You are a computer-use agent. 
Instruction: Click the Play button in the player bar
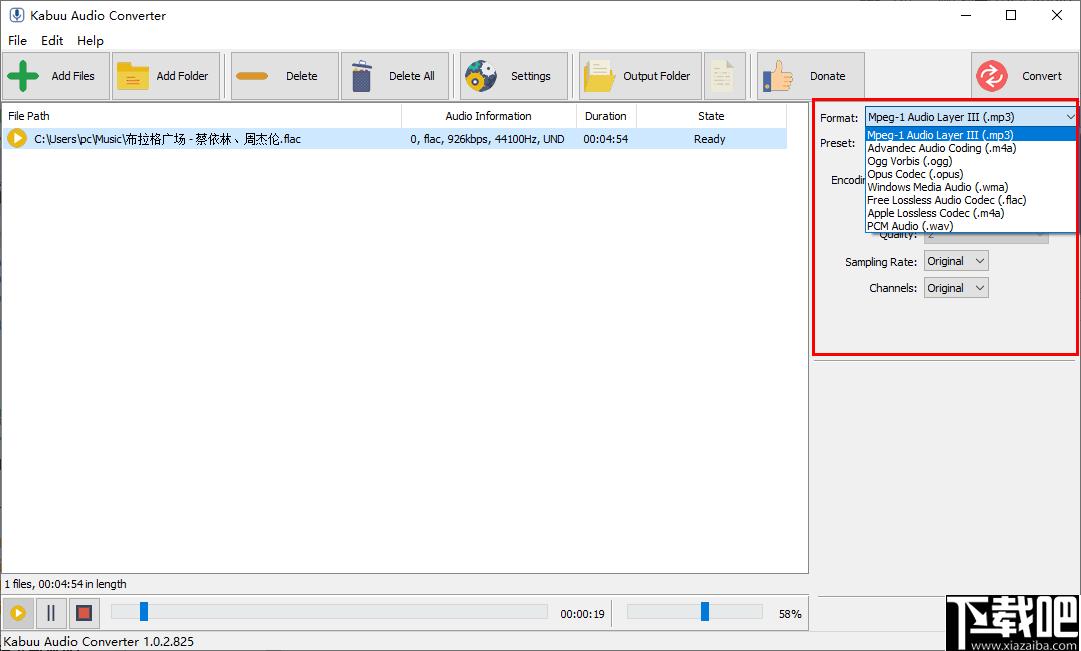18,612
